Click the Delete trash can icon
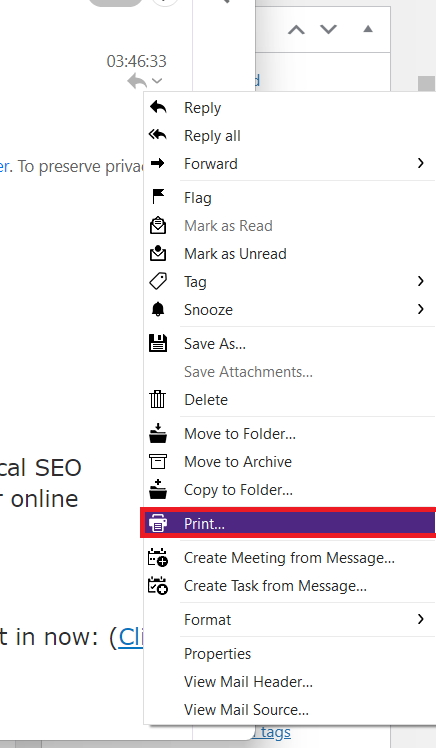The image size is (436, 748). [158, 399]
